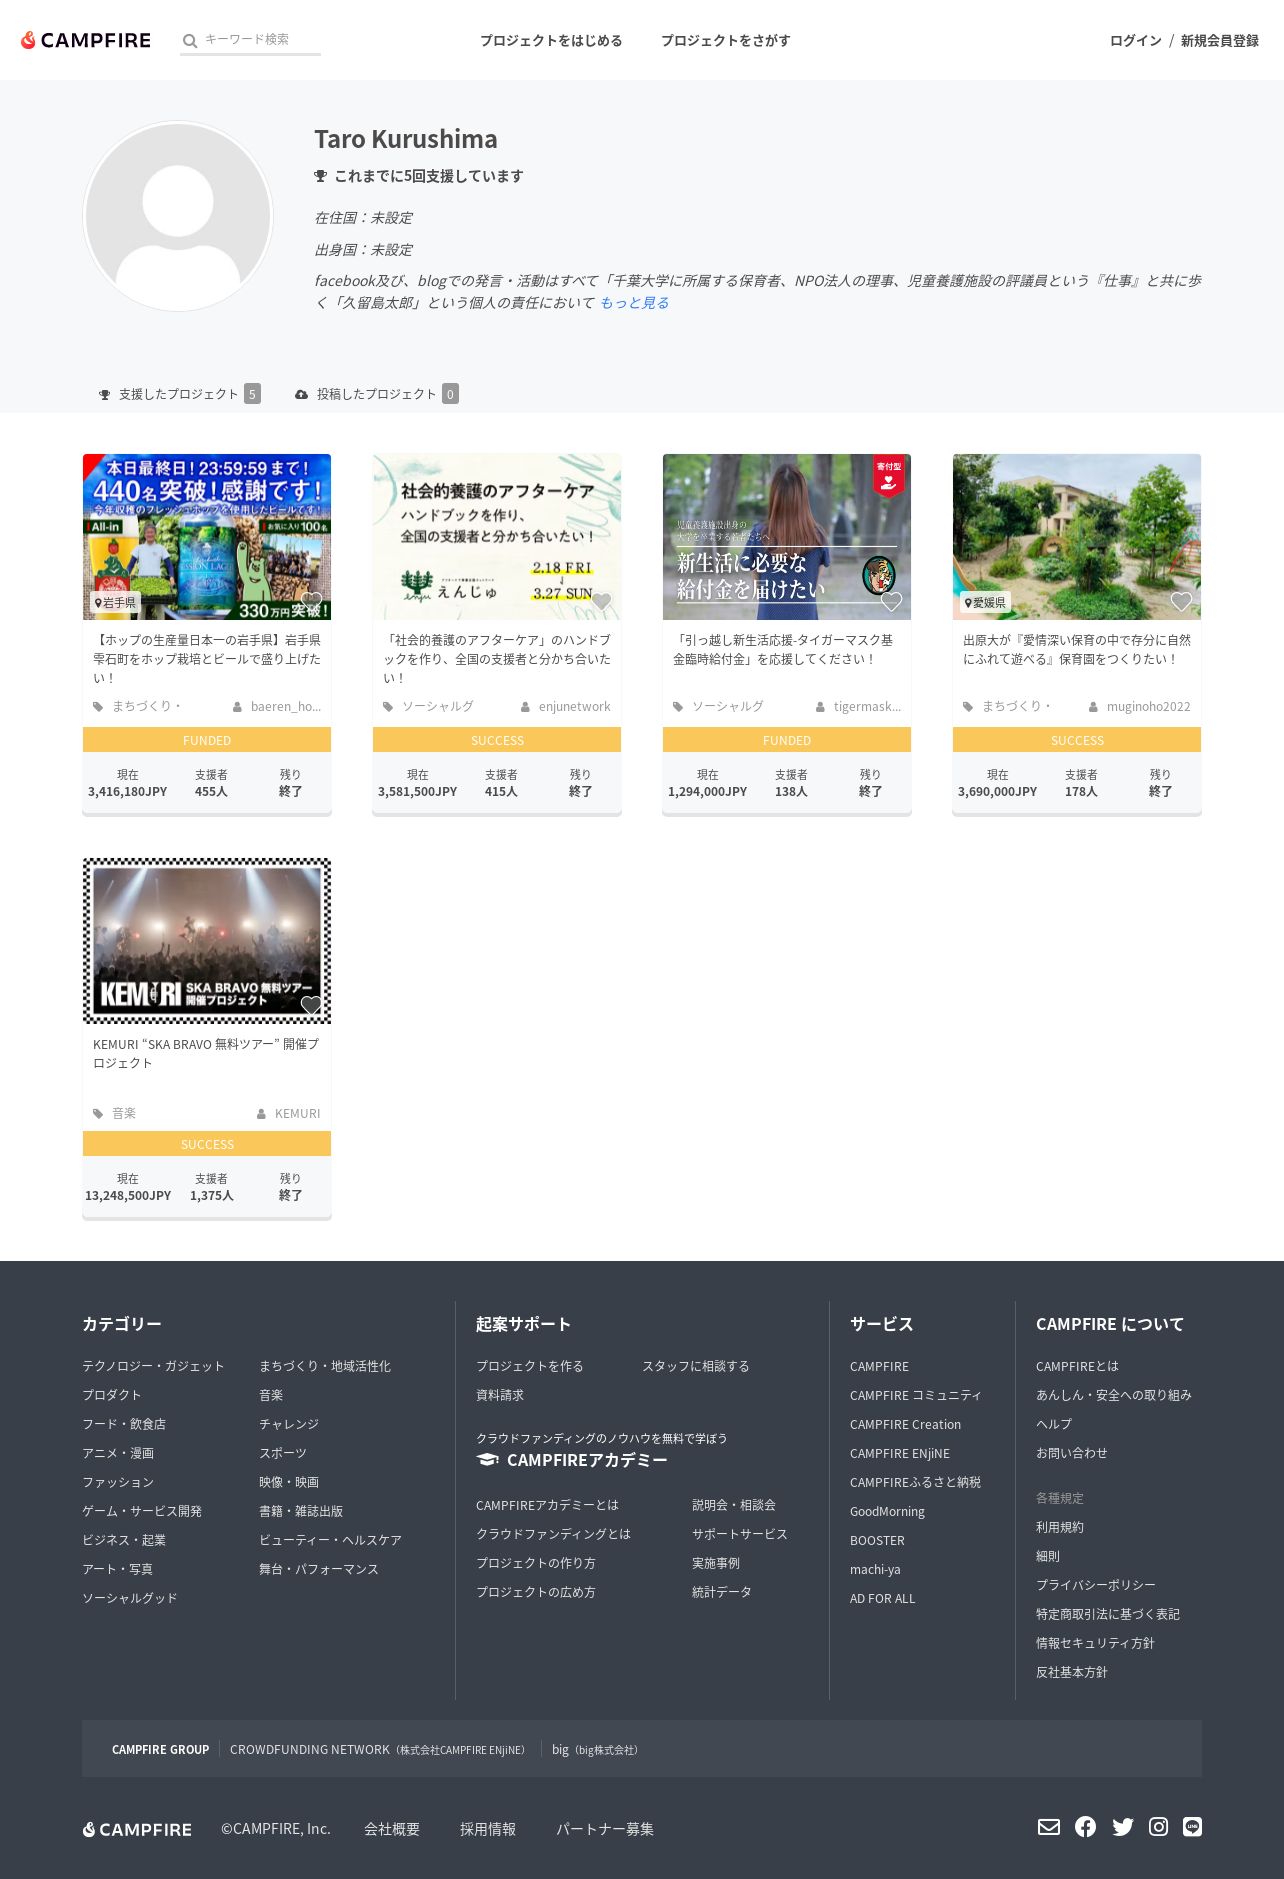
Task: Open プロジェクトをさがす menu
Action: click(725, 41)
